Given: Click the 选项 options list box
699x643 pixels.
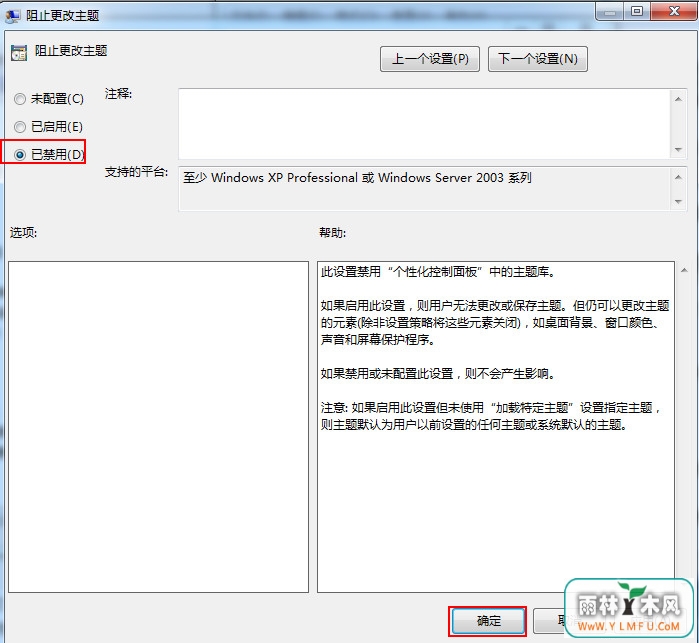Looking at the screenshot, I should (158, 427).
